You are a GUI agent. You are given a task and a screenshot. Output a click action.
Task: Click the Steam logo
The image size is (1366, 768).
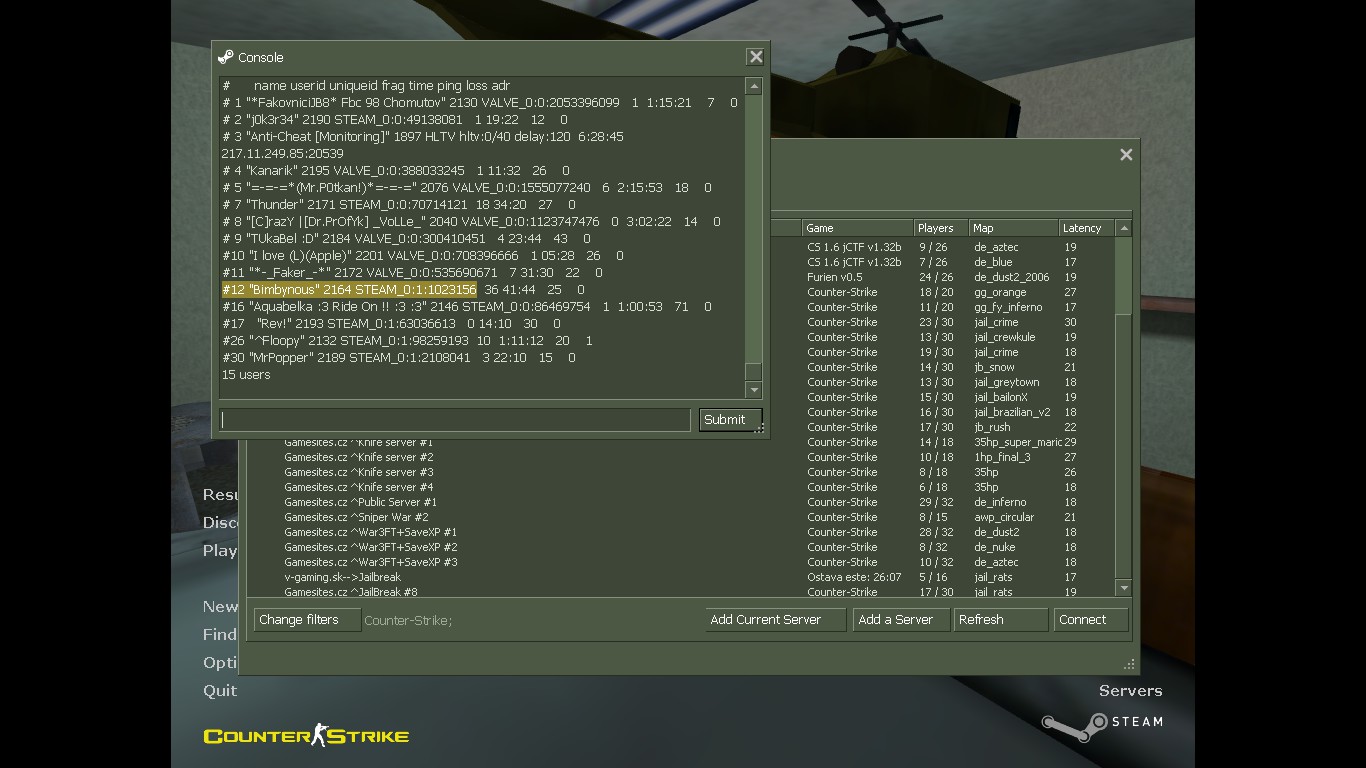point(1101,724)
